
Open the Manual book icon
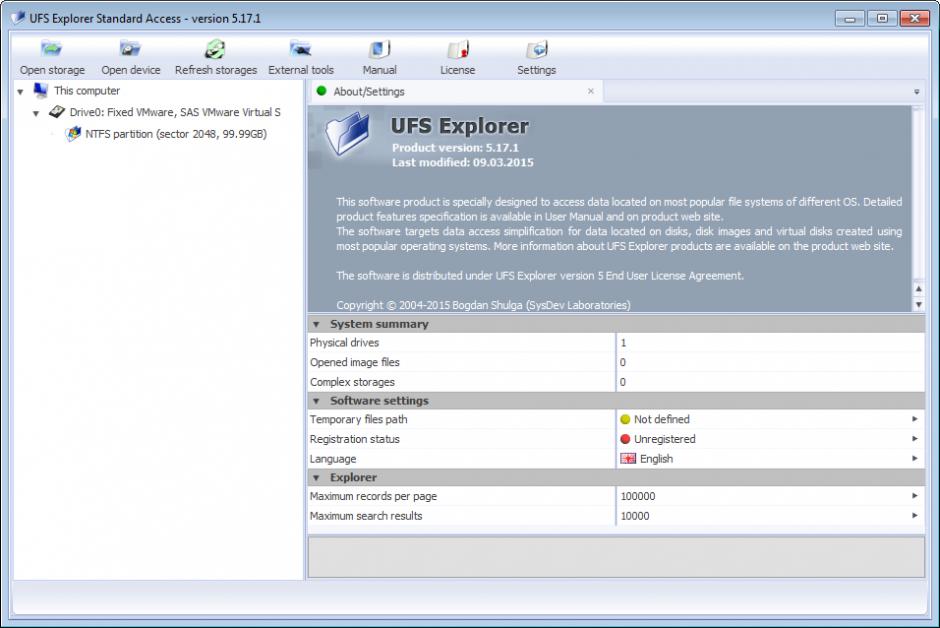(379, 49)
